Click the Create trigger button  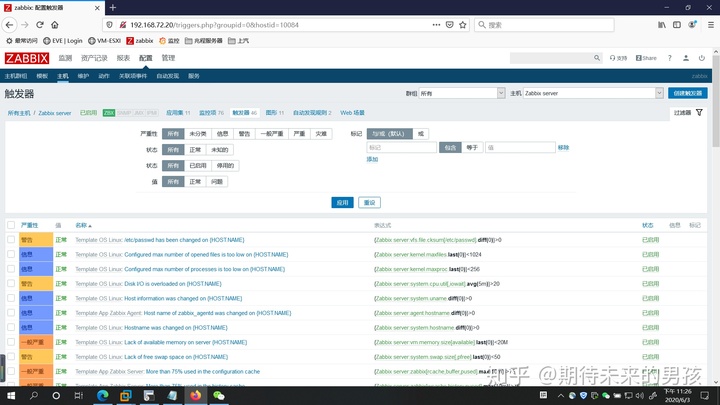(687, 93)
